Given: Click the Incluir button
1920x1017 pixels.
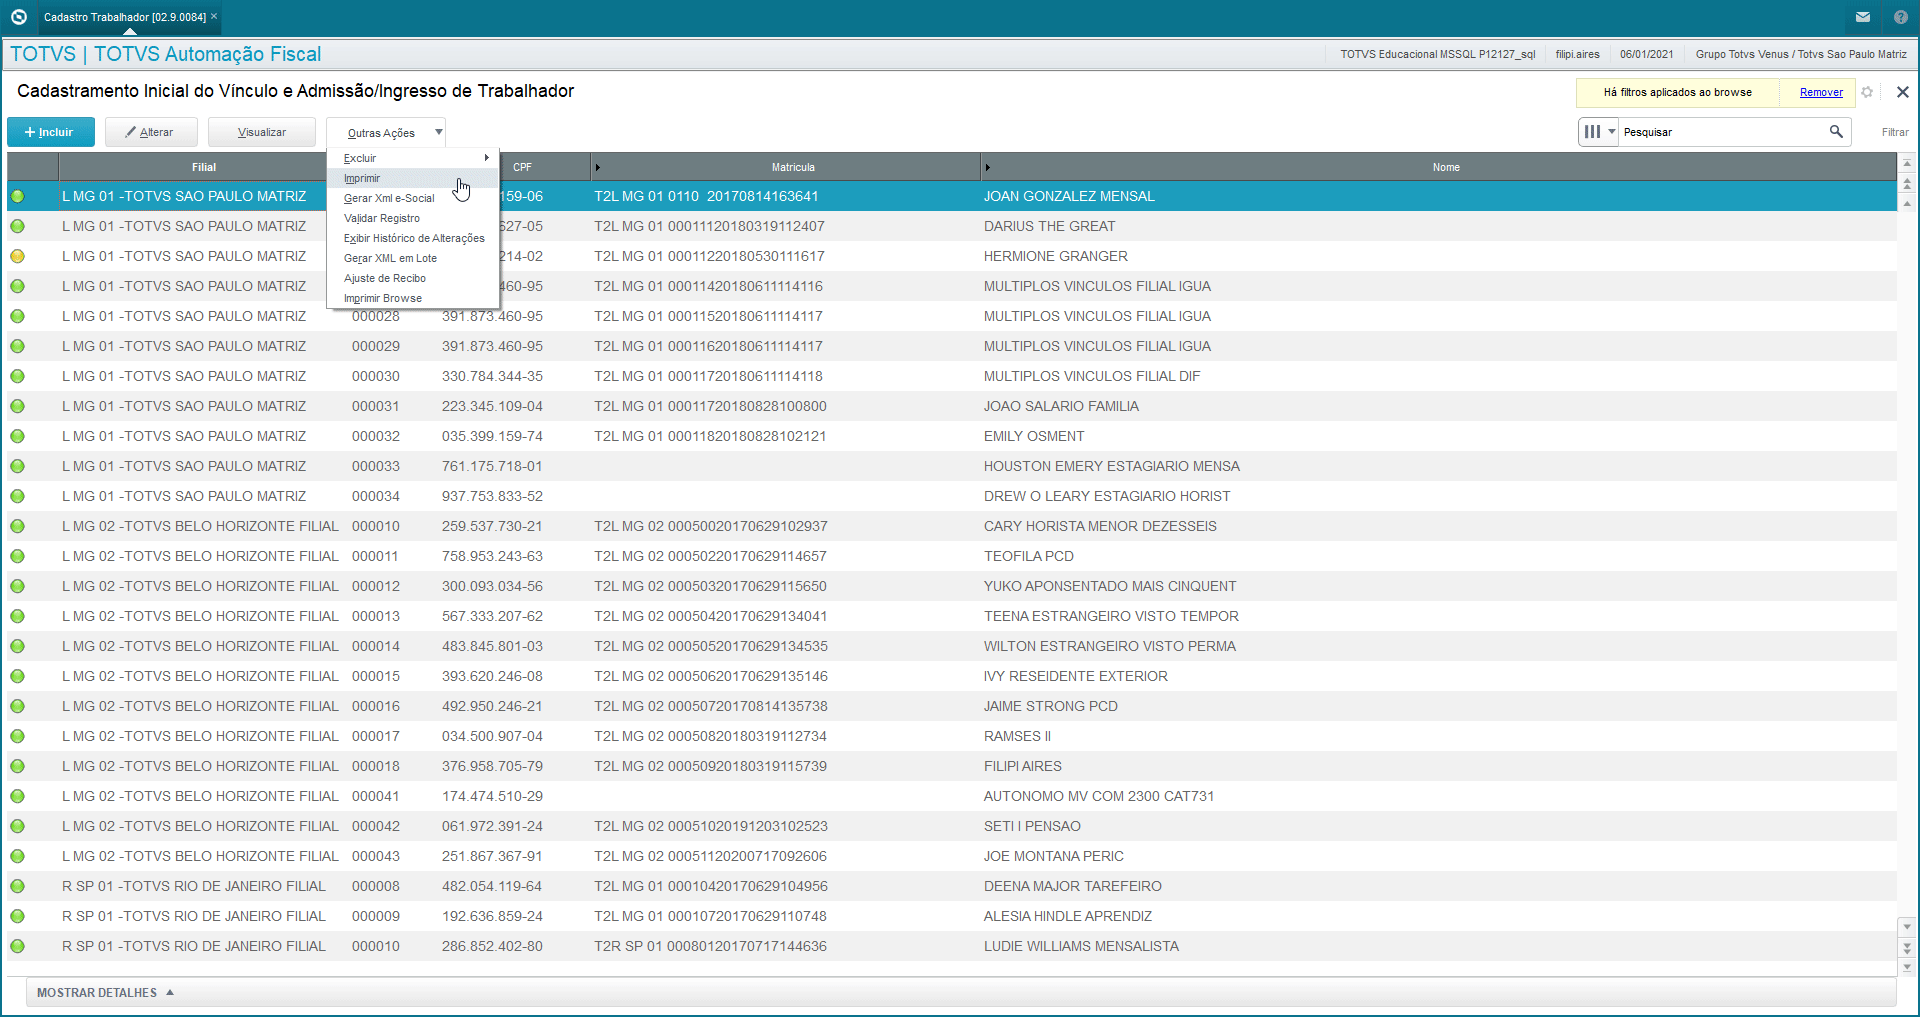Looking at the screenshot, I should pyautogui.click(x=51, y=132).
